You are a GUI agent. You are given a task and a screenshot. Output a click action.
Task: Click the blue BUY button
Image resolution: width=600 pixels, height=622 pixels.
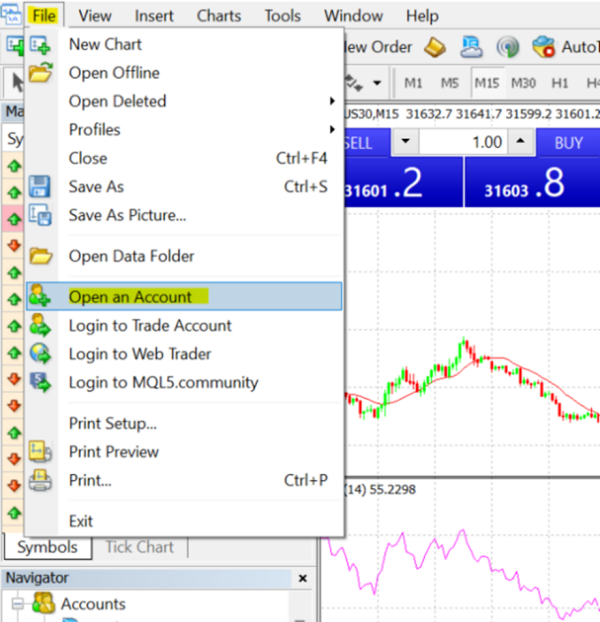568,143
